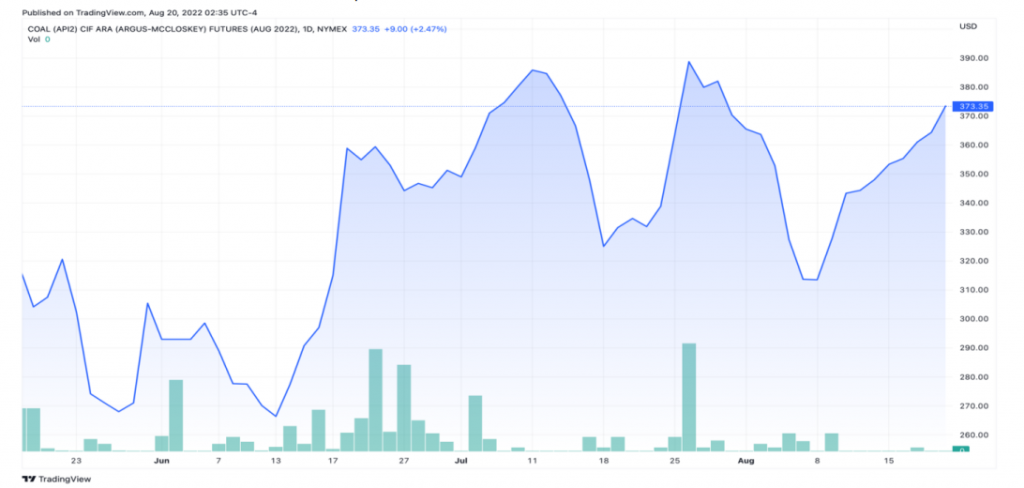
Task: Click the 'NYMEX' exchange label
Action: pyautogui.click(x=334, y=29)
